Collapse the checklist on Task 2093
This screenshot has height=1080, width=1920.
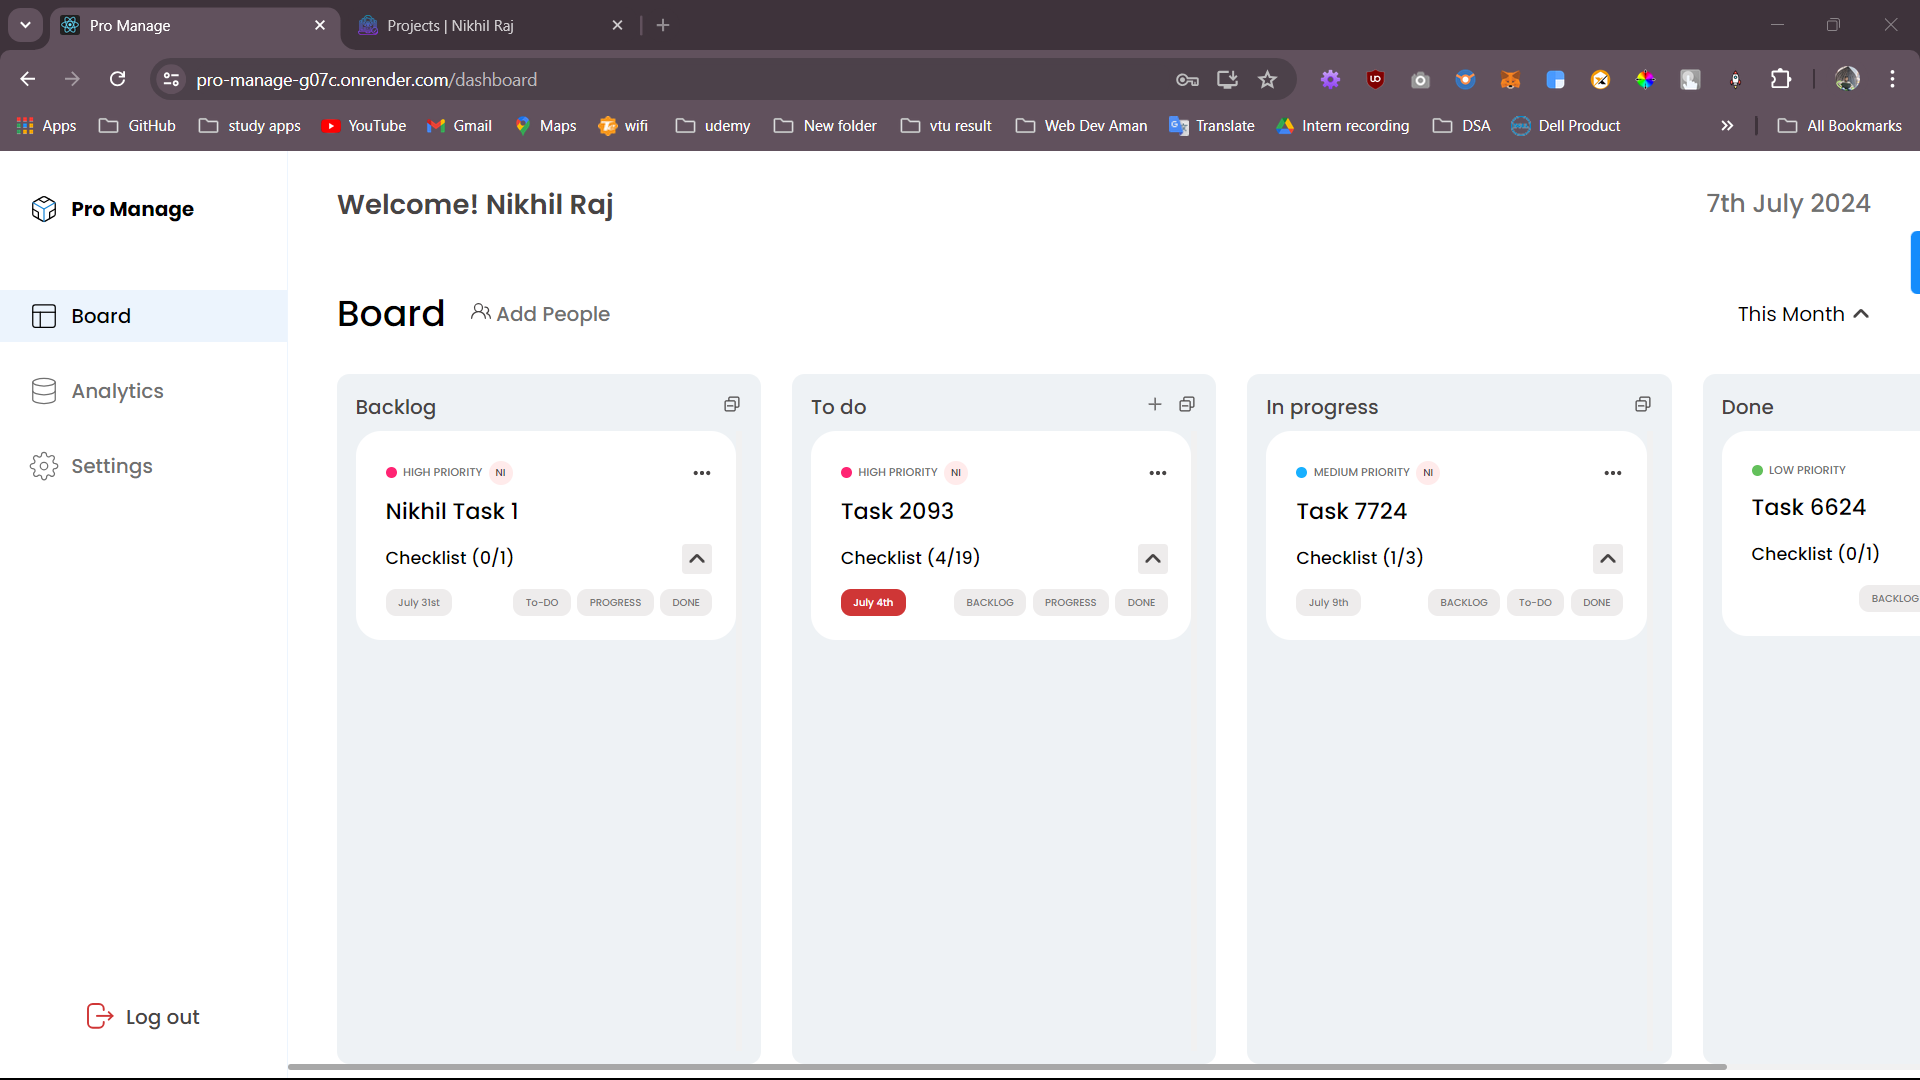(x=1152, y=558)
